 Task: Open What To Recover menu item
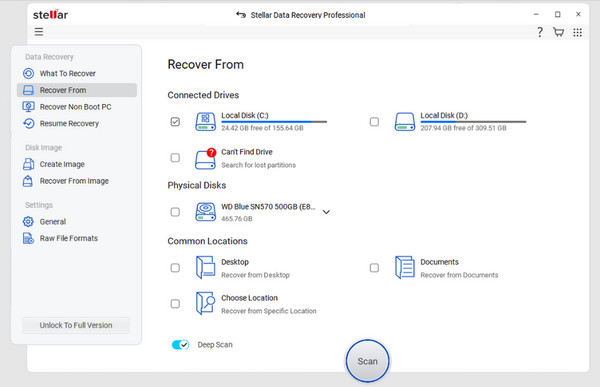pos(77,73)
